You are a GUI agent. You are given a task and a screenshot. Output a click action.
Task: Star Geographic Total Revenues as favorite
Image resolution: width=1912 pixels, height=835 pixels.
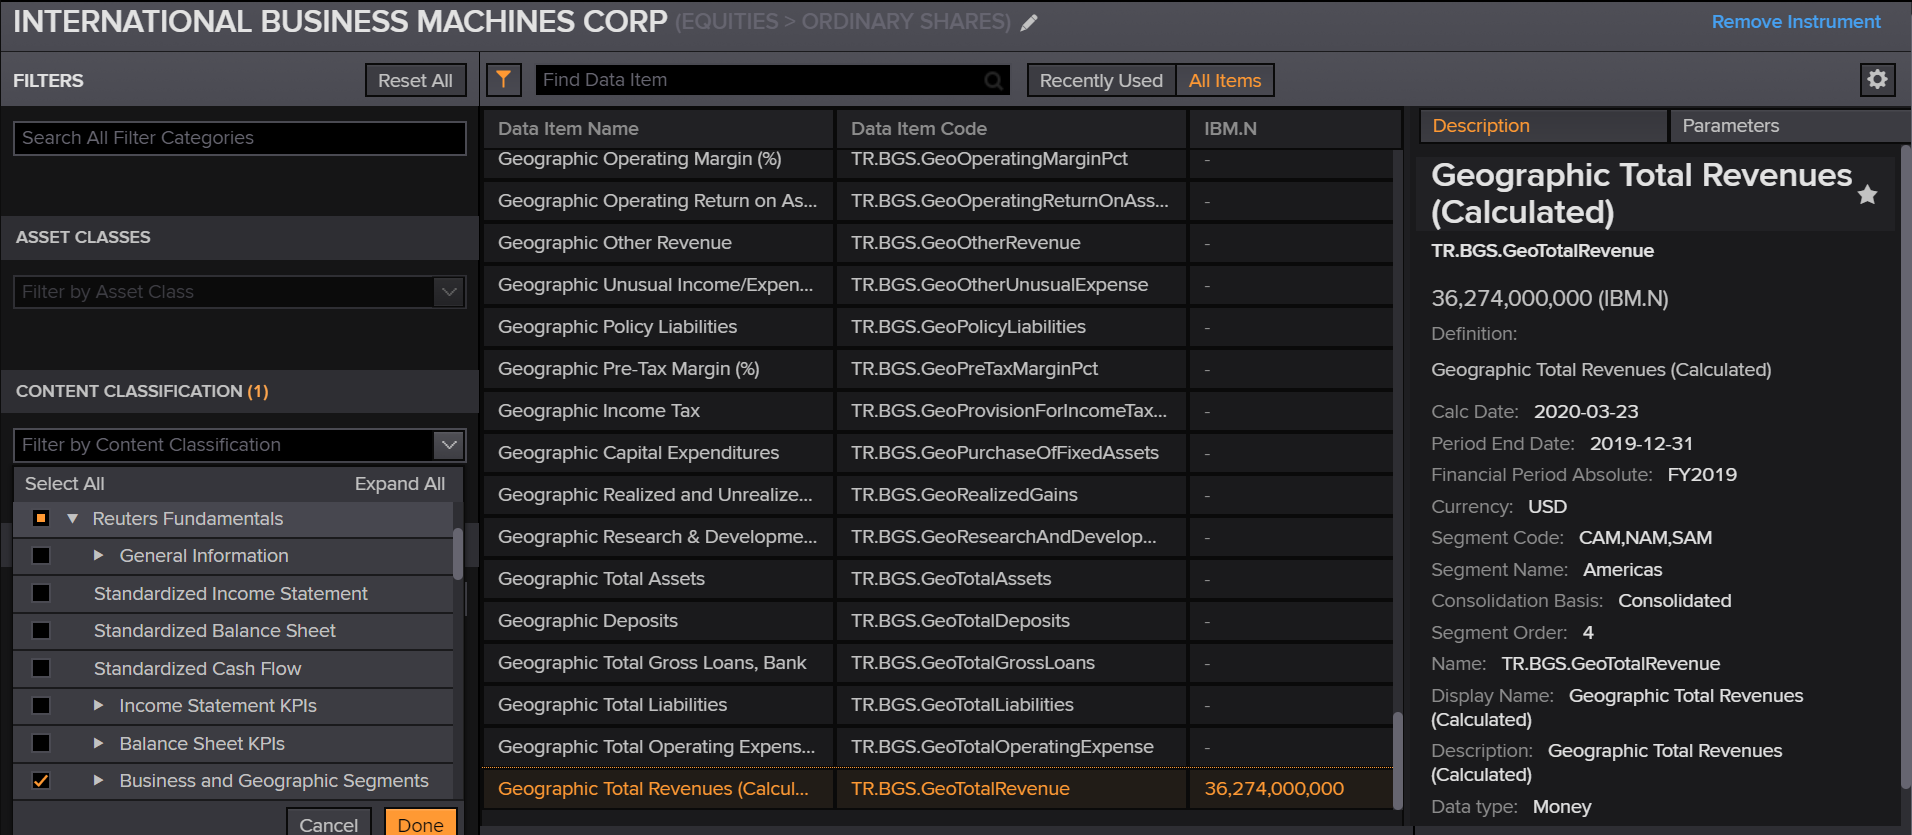(1867, 195)
